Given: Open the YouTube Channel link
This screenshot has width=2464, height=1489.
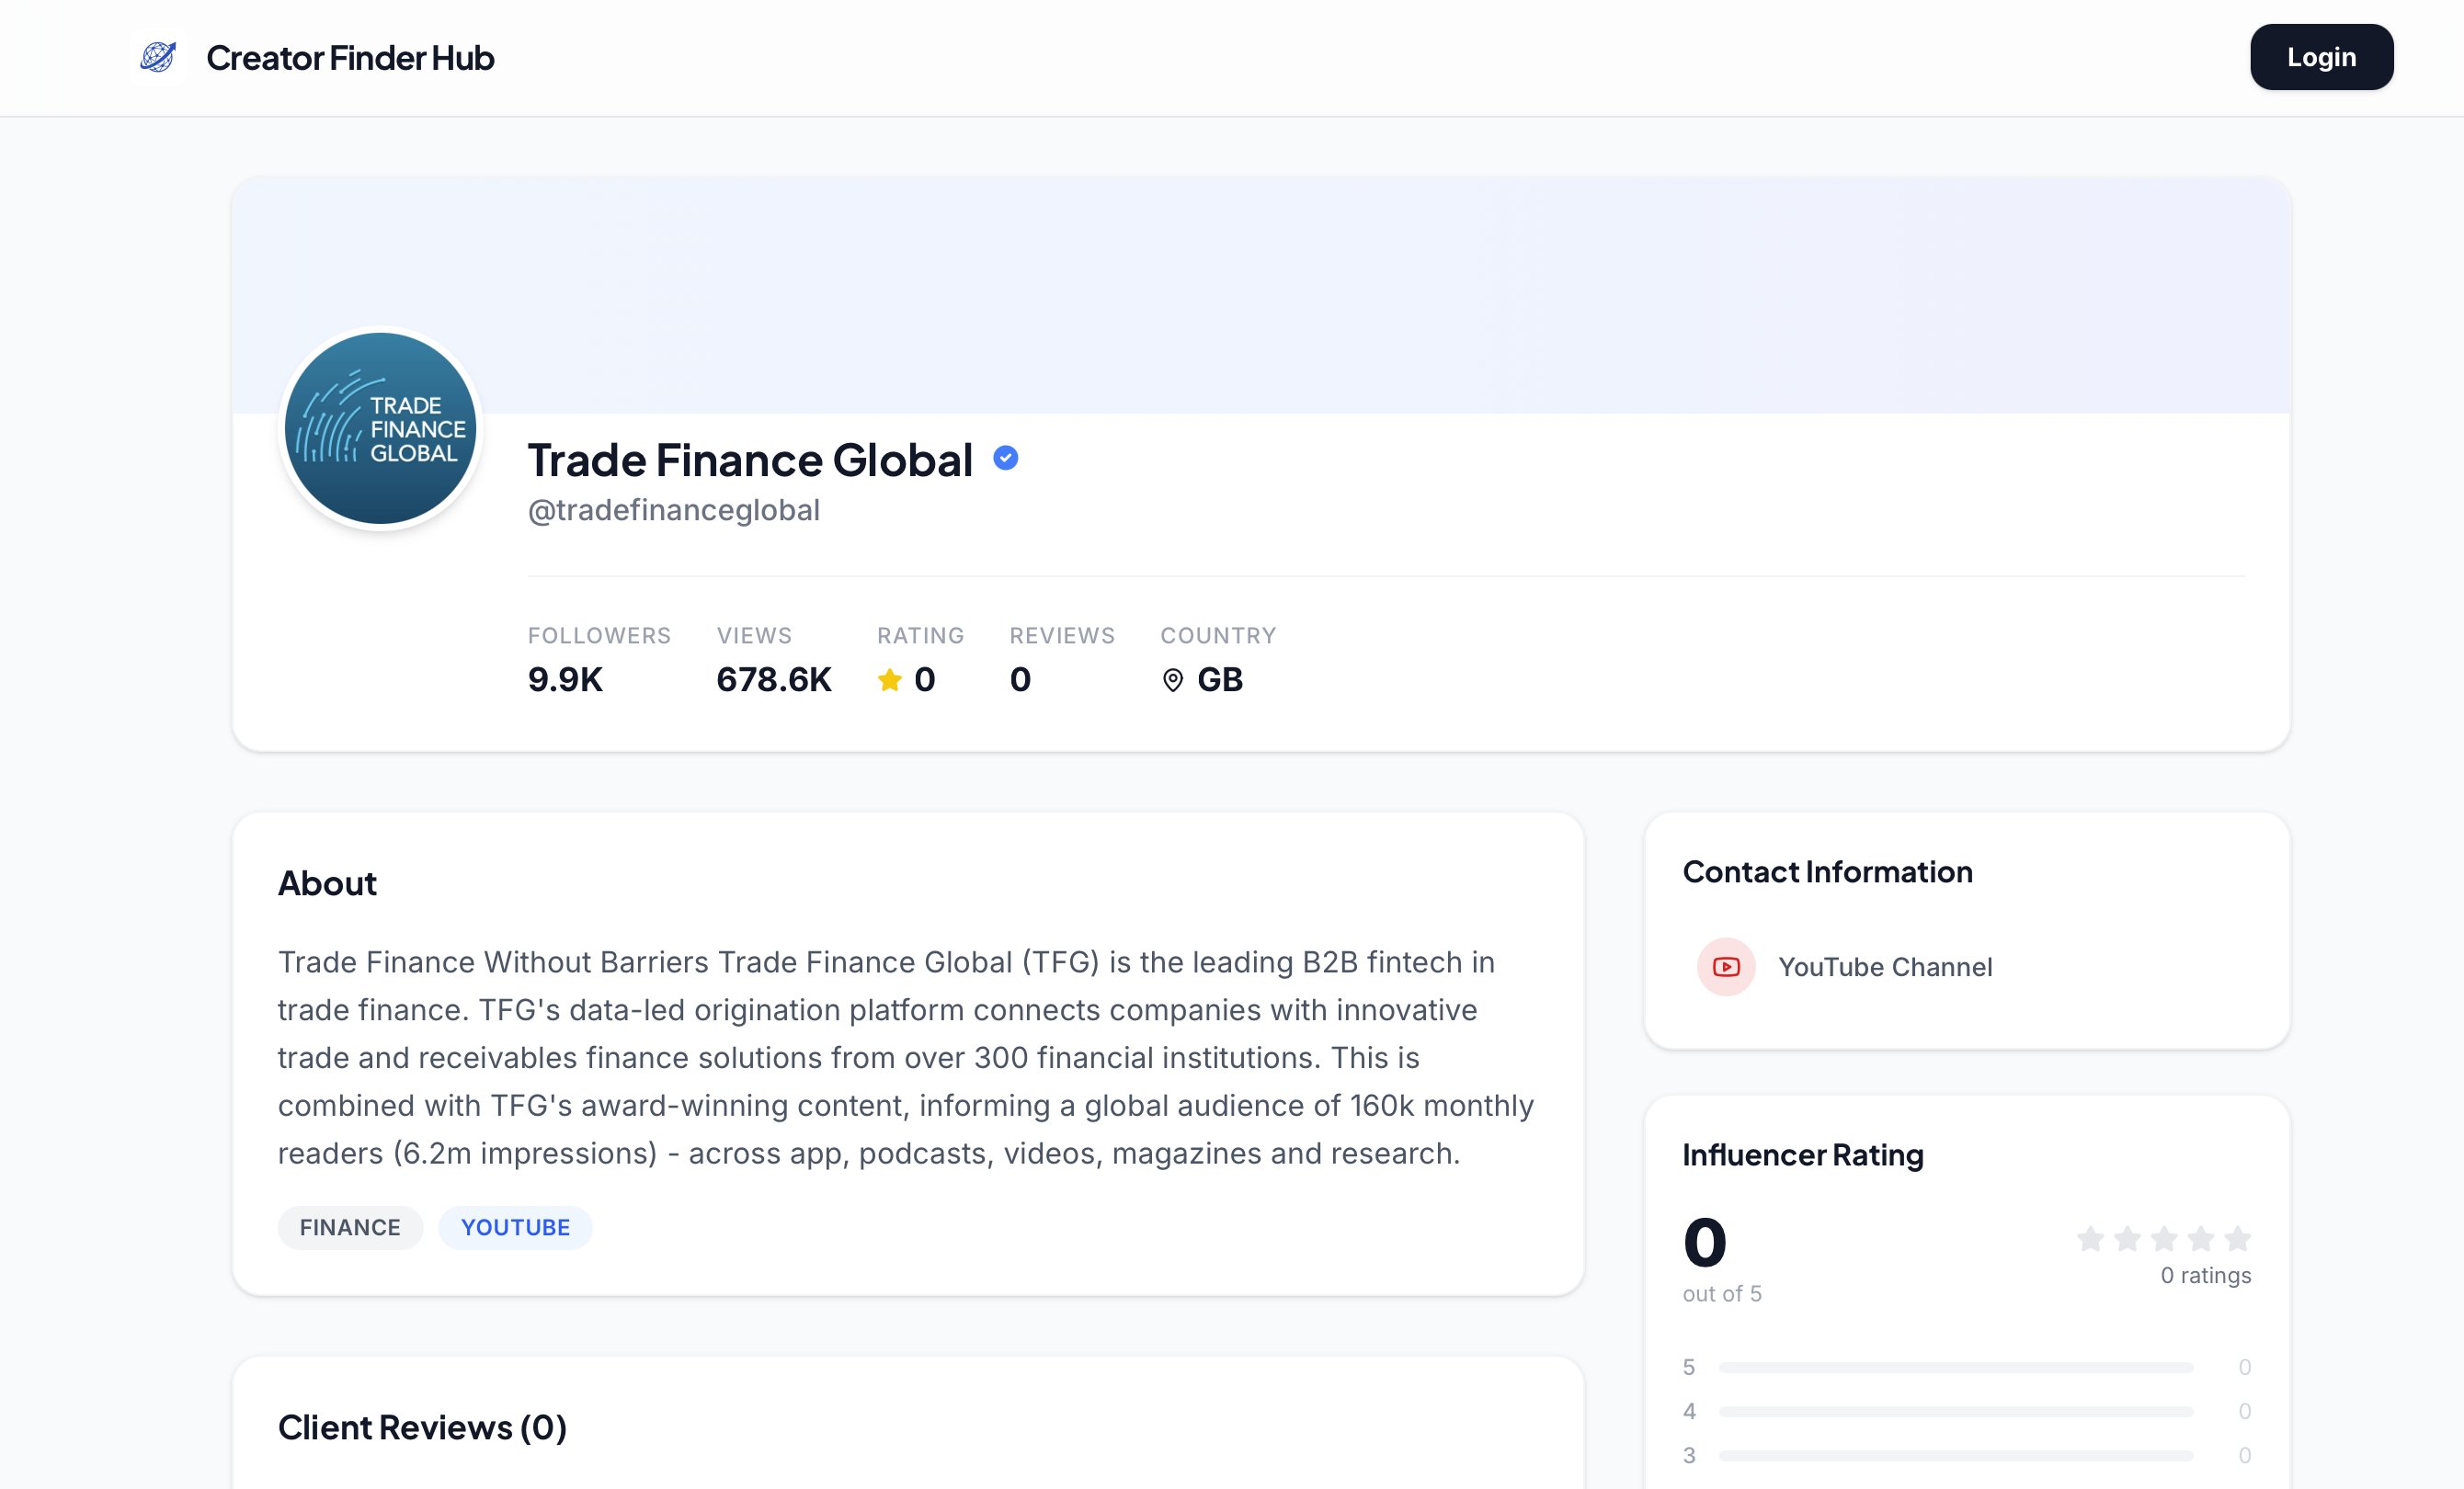Looking at the screenshot, I should pyautogui.click(x=1885, y=966).
